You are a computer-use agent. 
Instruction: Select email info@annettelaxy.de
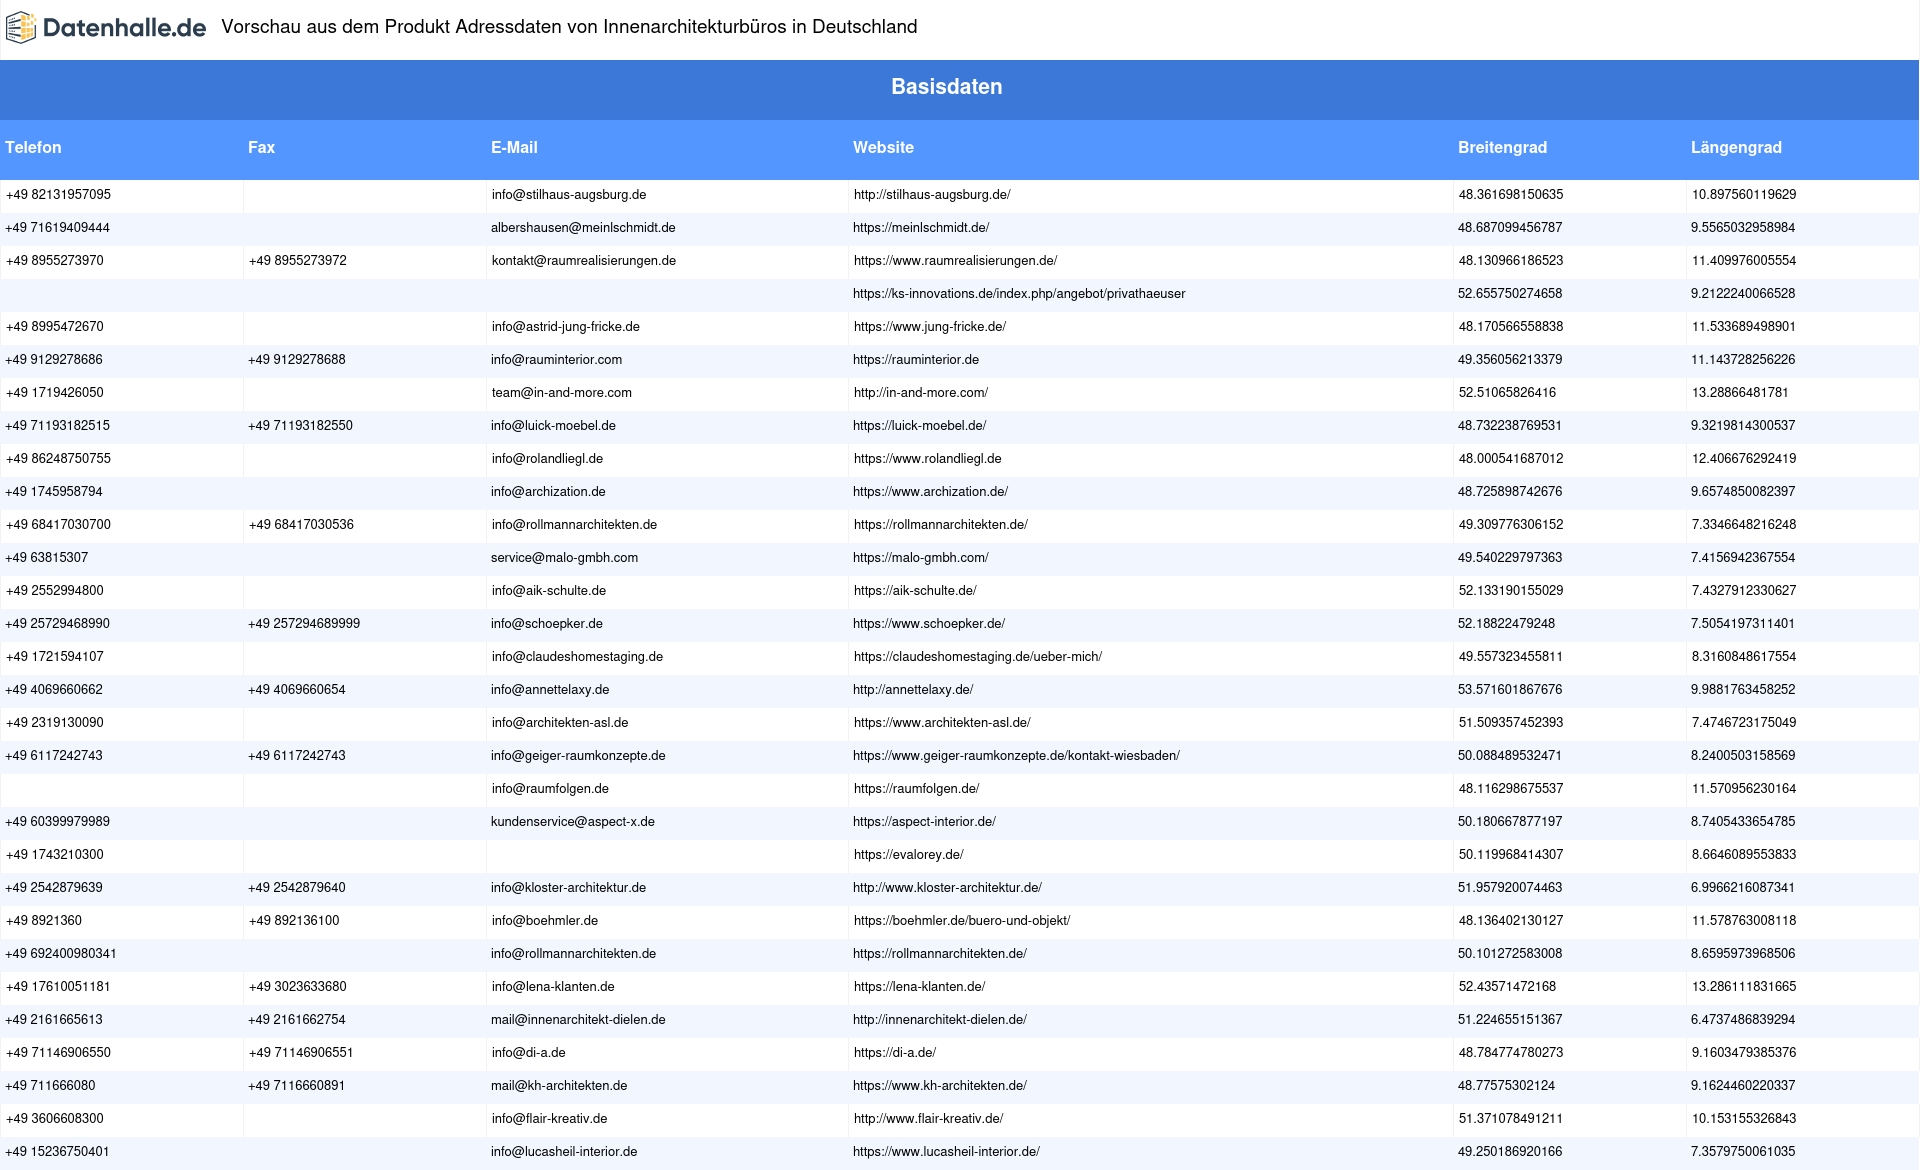(x=550, y=690)
